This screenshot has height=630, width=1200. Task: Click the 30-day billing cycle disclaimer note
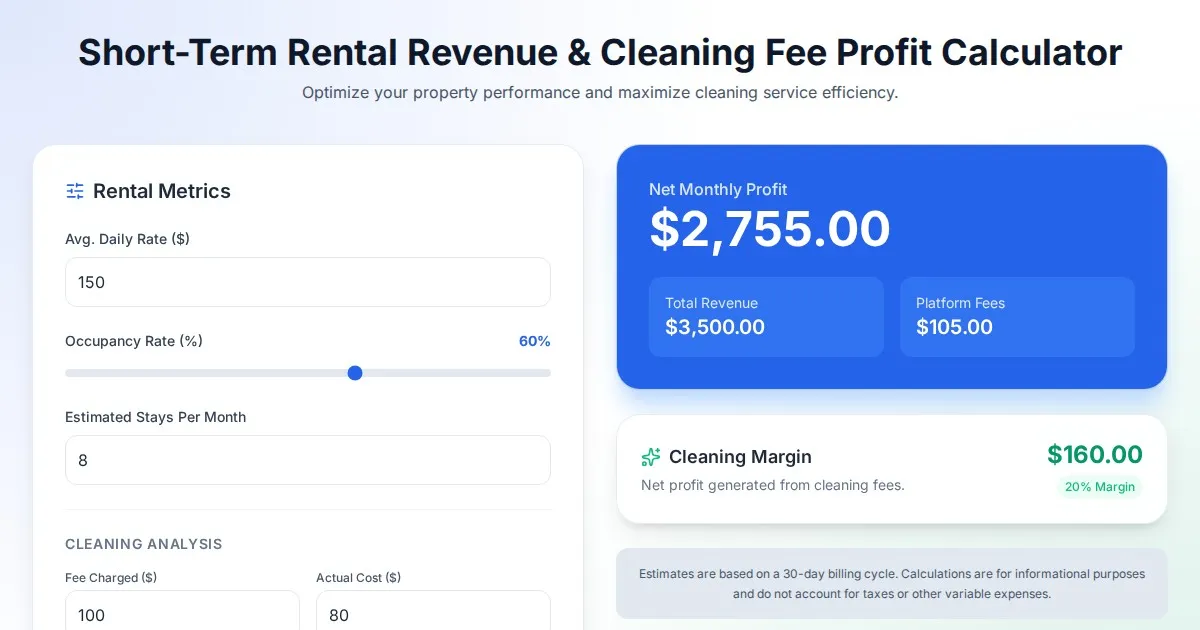pyautogui.click(x=892, y=584)
